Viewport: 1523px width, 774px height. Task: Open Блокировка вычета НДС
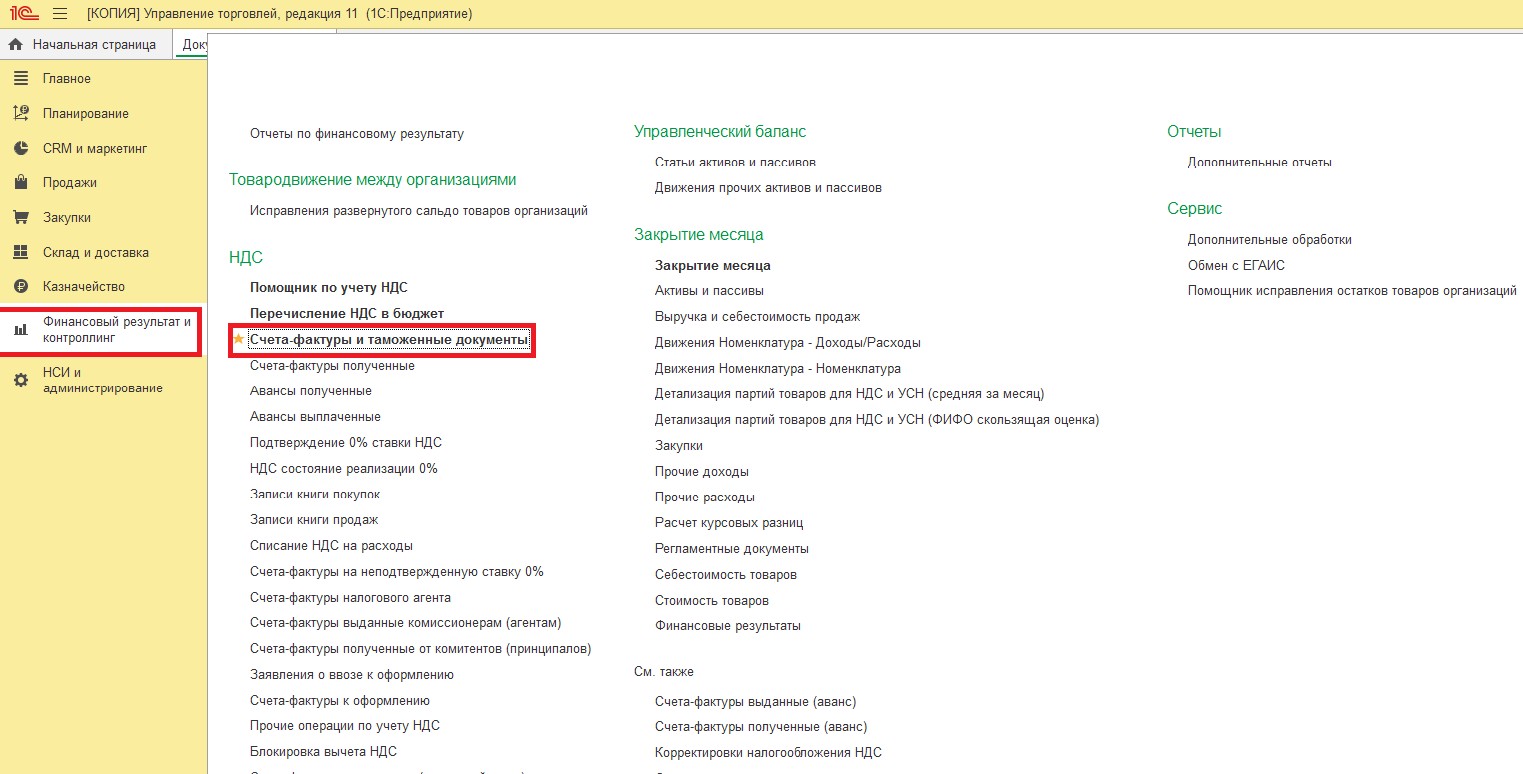coord(324,752)
